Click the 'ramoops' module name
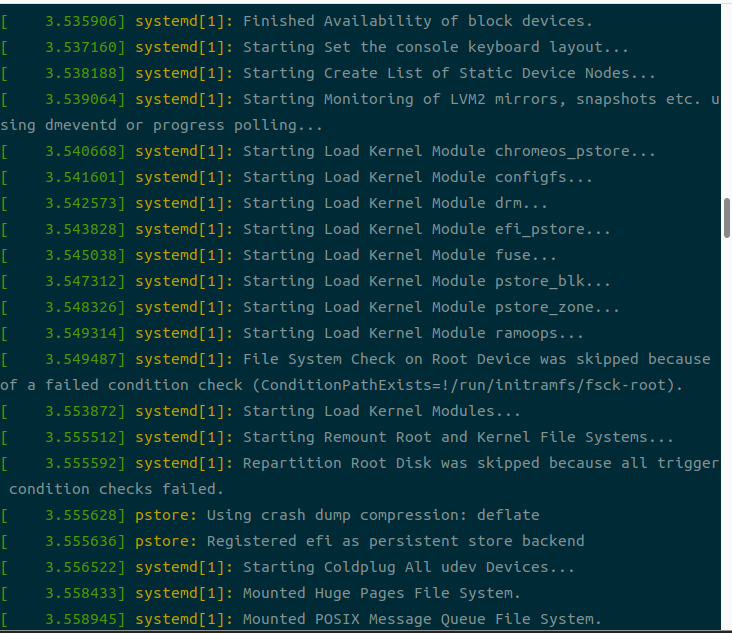 click(526, 334)
